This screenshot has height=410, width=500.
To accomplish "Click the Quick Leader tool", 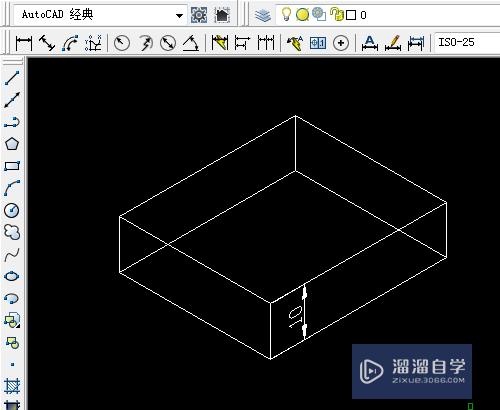I will pyautogui.click(x=295, y=43).
